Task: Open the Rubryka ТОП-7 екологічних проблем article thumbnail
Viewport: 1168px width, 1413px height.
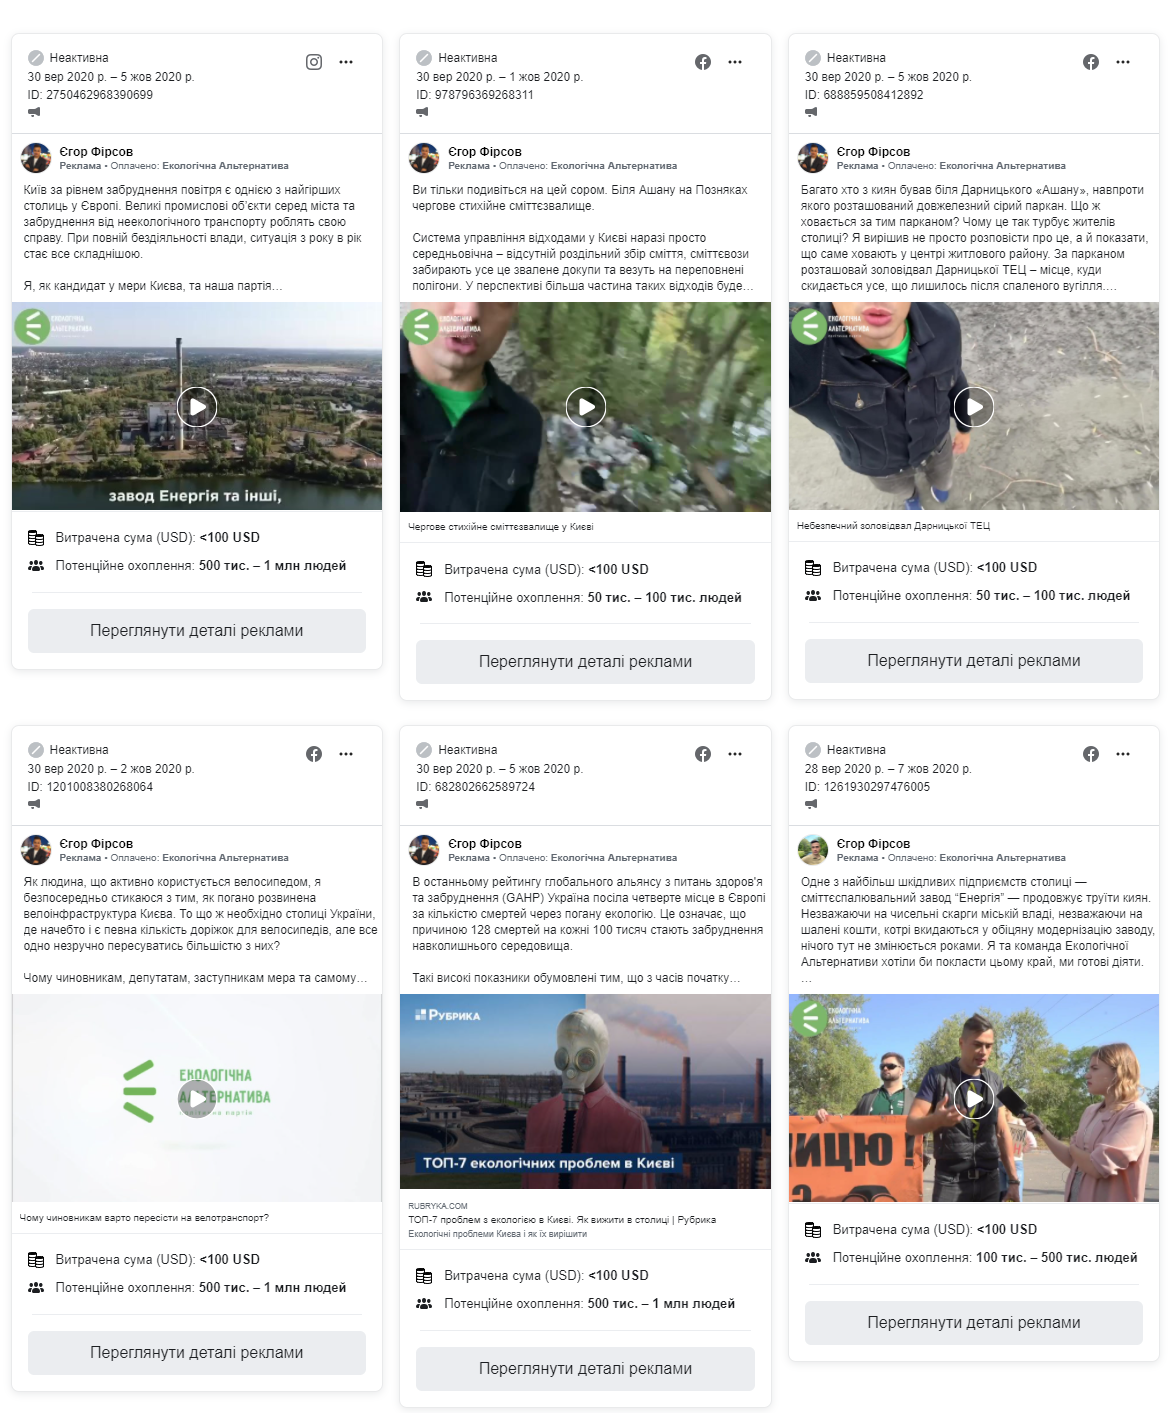Action: click(585, 1091)
